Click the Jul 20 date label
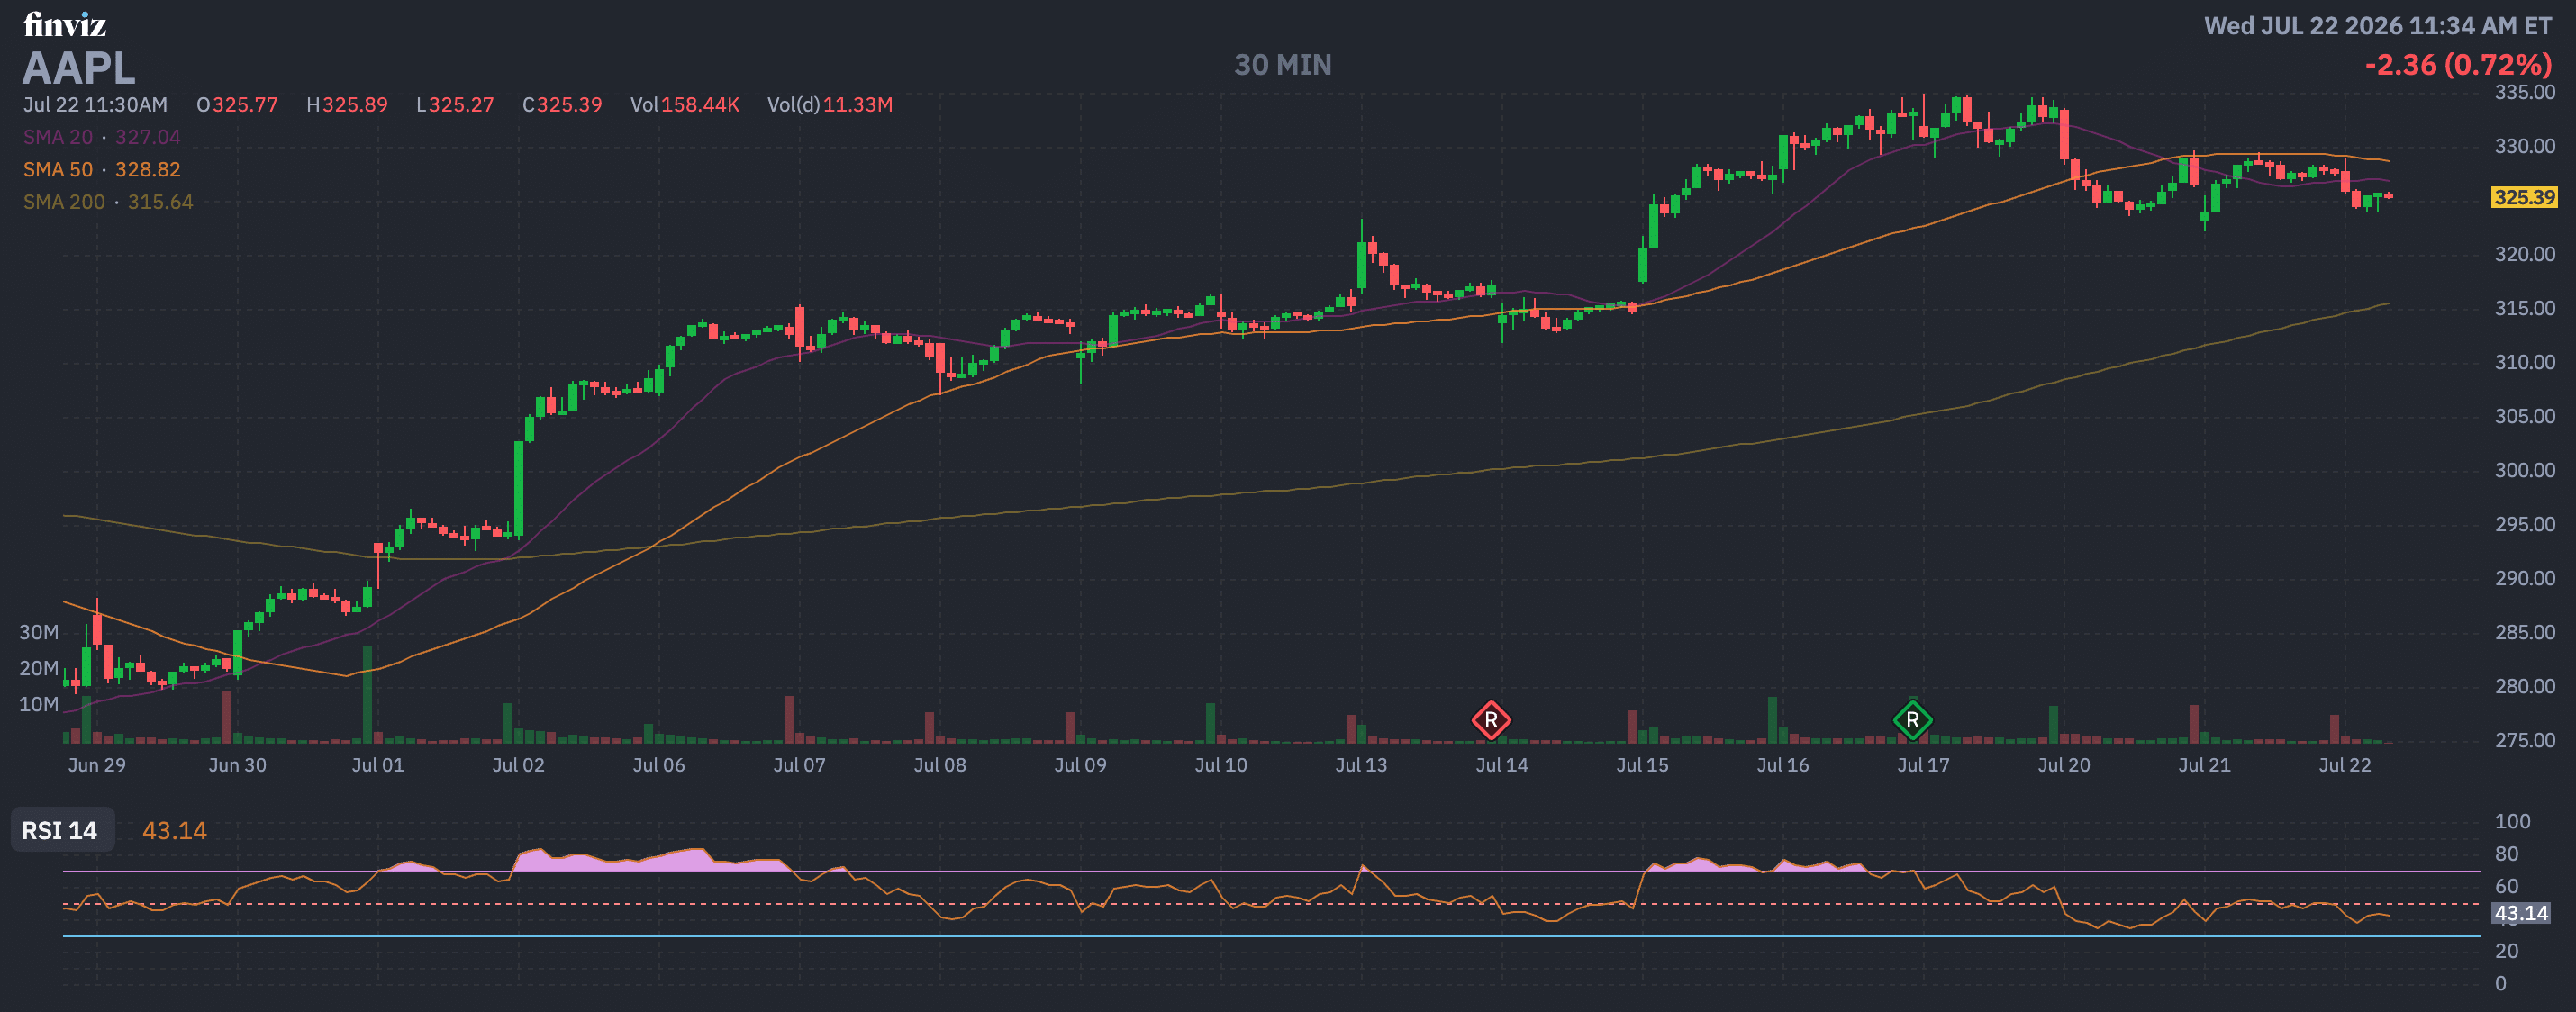Screen dimensions: 2576x1012 click(x=2064, y=765)
